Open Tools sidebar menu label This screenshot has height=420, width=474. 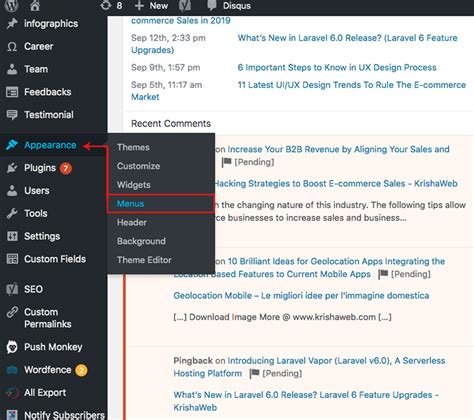coord(36,213)
